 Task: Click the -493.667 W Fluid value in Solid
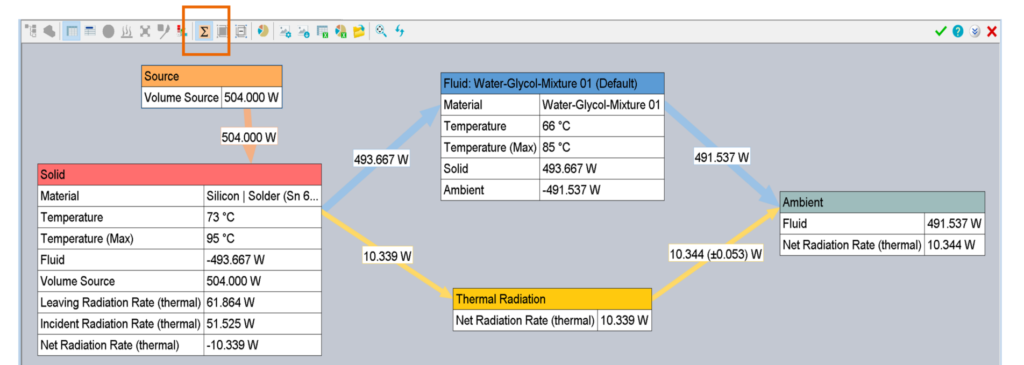tap(263, 260)
